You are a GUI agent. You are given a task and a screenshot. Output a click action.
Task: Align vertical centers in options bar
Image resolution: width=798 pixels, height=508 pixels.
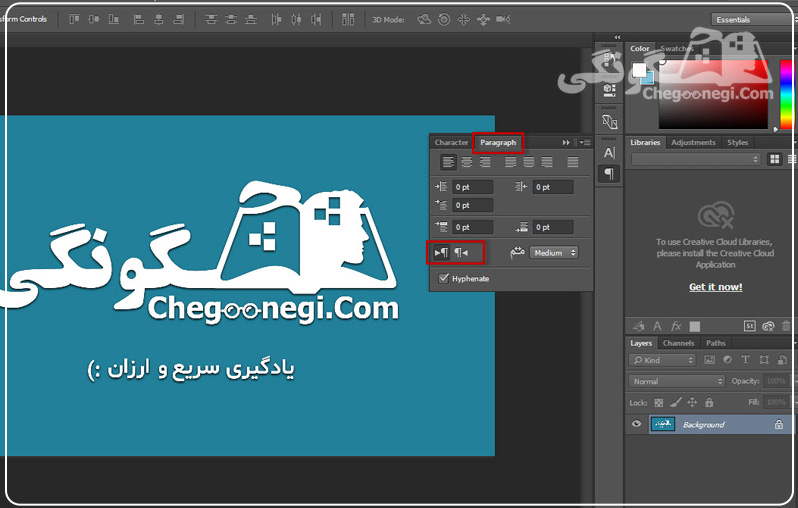point(94,19)
